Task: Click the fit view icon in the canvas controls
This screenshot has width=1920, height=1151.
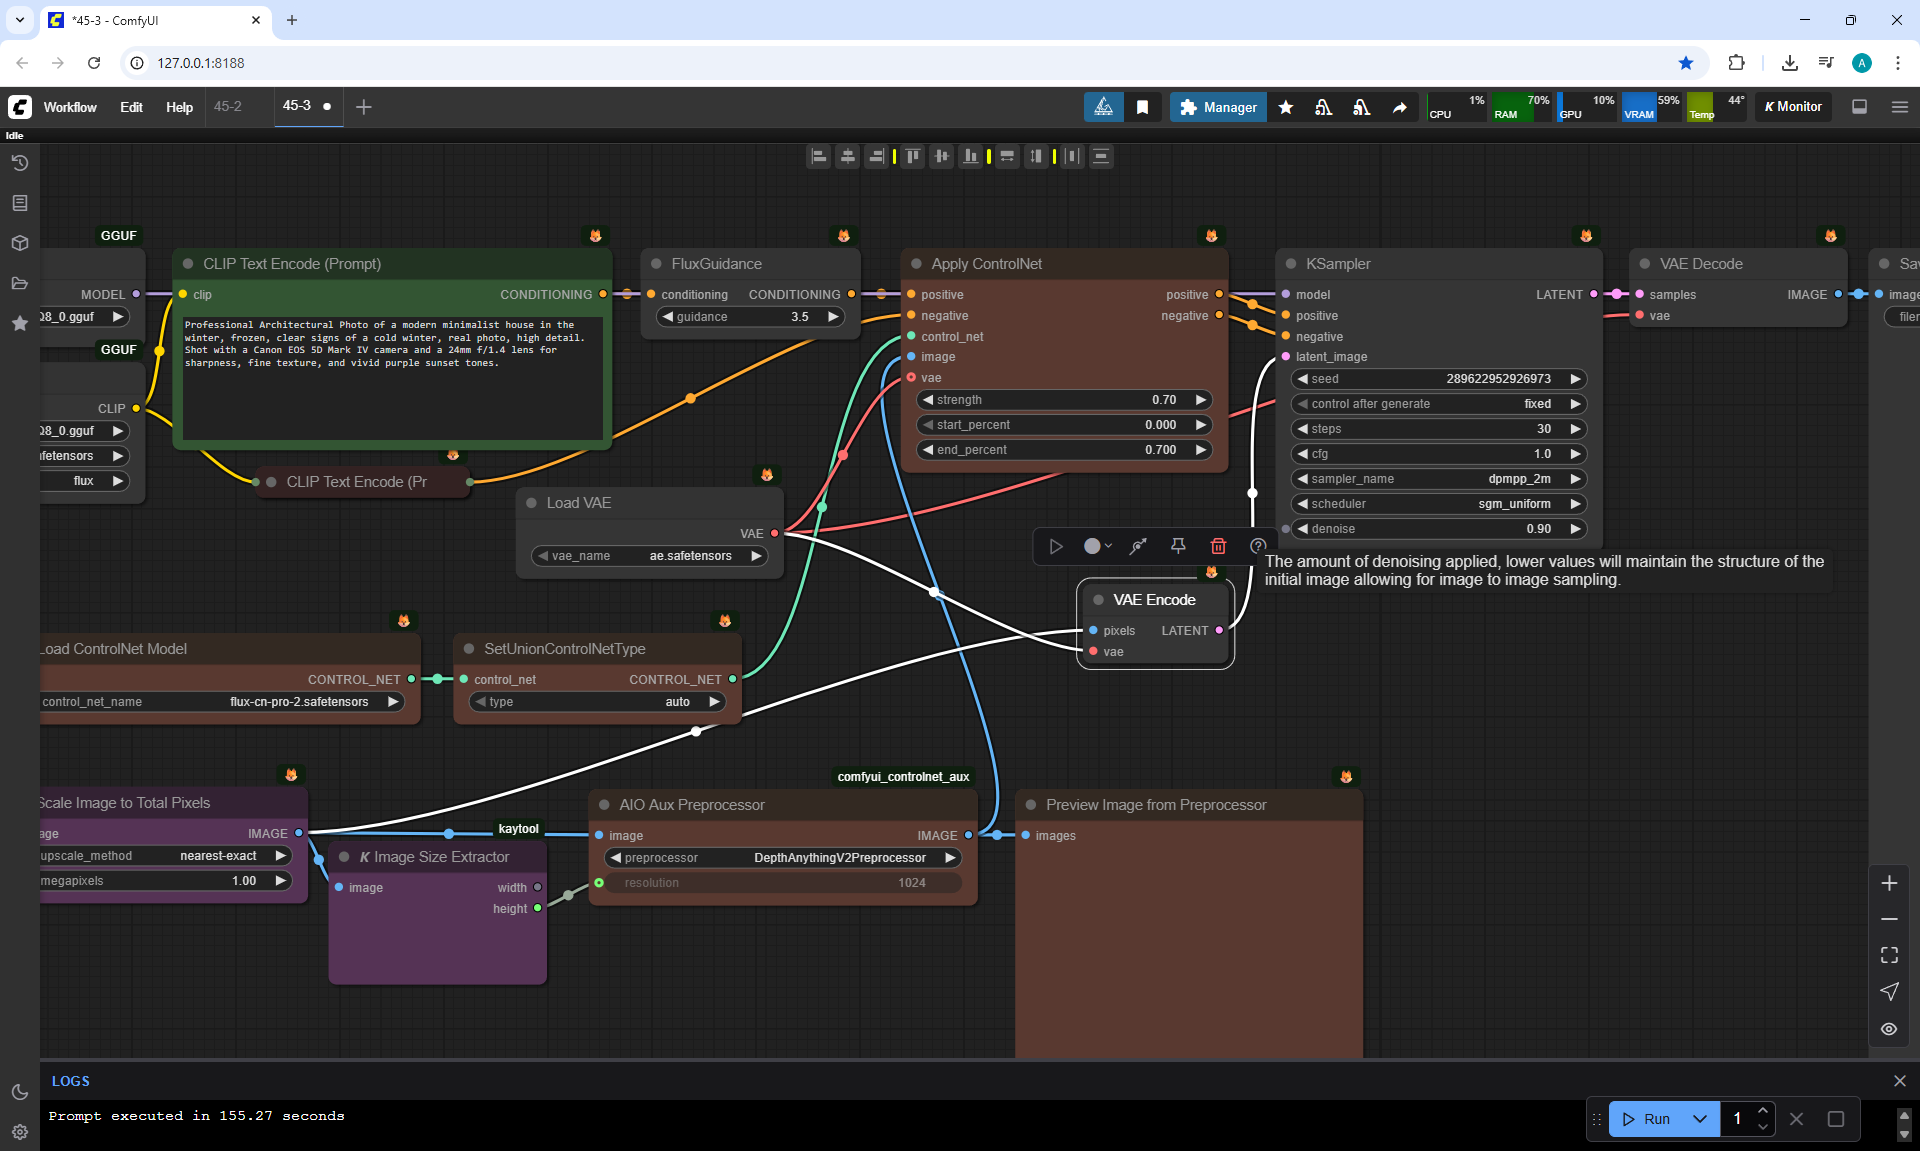Action: coord(1889,955)
